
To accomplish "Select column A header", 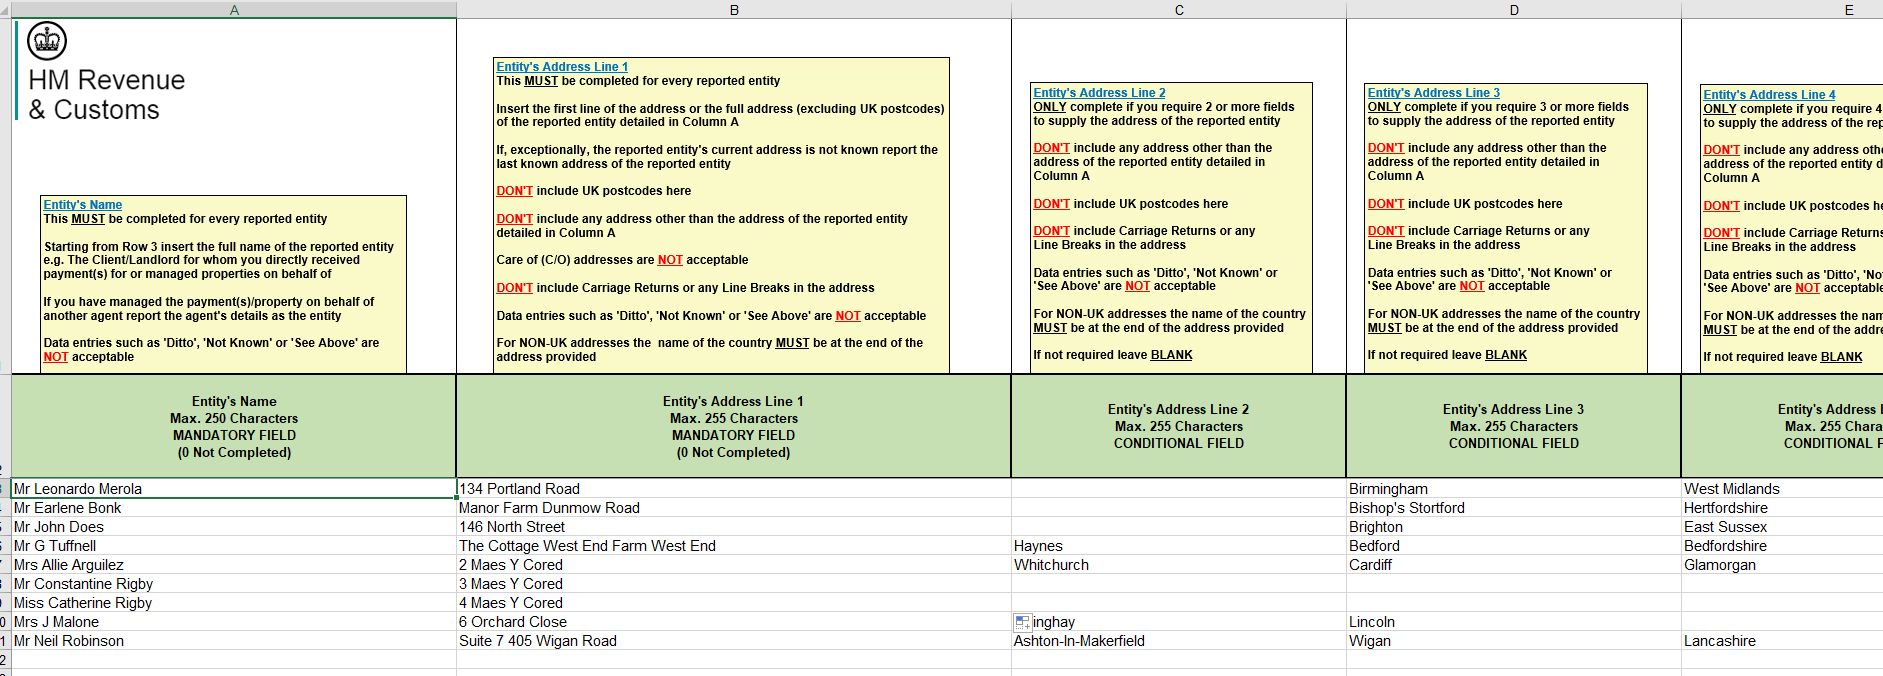I will (x=234, y=10).
